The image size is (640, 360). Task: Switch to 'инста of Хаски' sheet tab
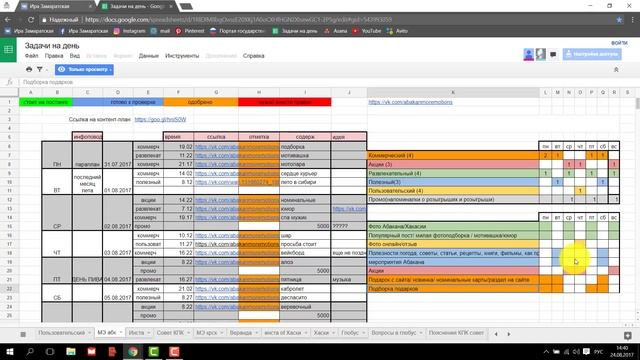(x=282, y=333)
